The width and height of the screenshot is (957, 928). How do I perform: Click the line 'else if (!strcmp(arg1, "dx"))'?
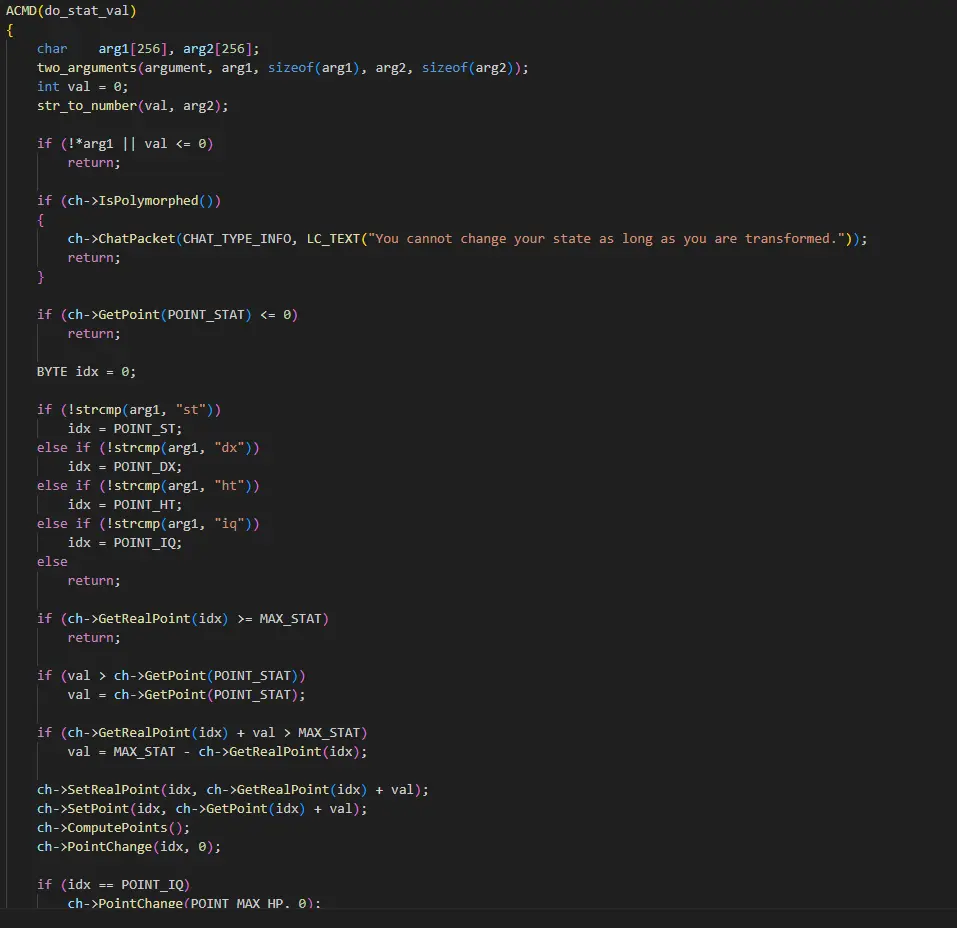tap(148, 448)
